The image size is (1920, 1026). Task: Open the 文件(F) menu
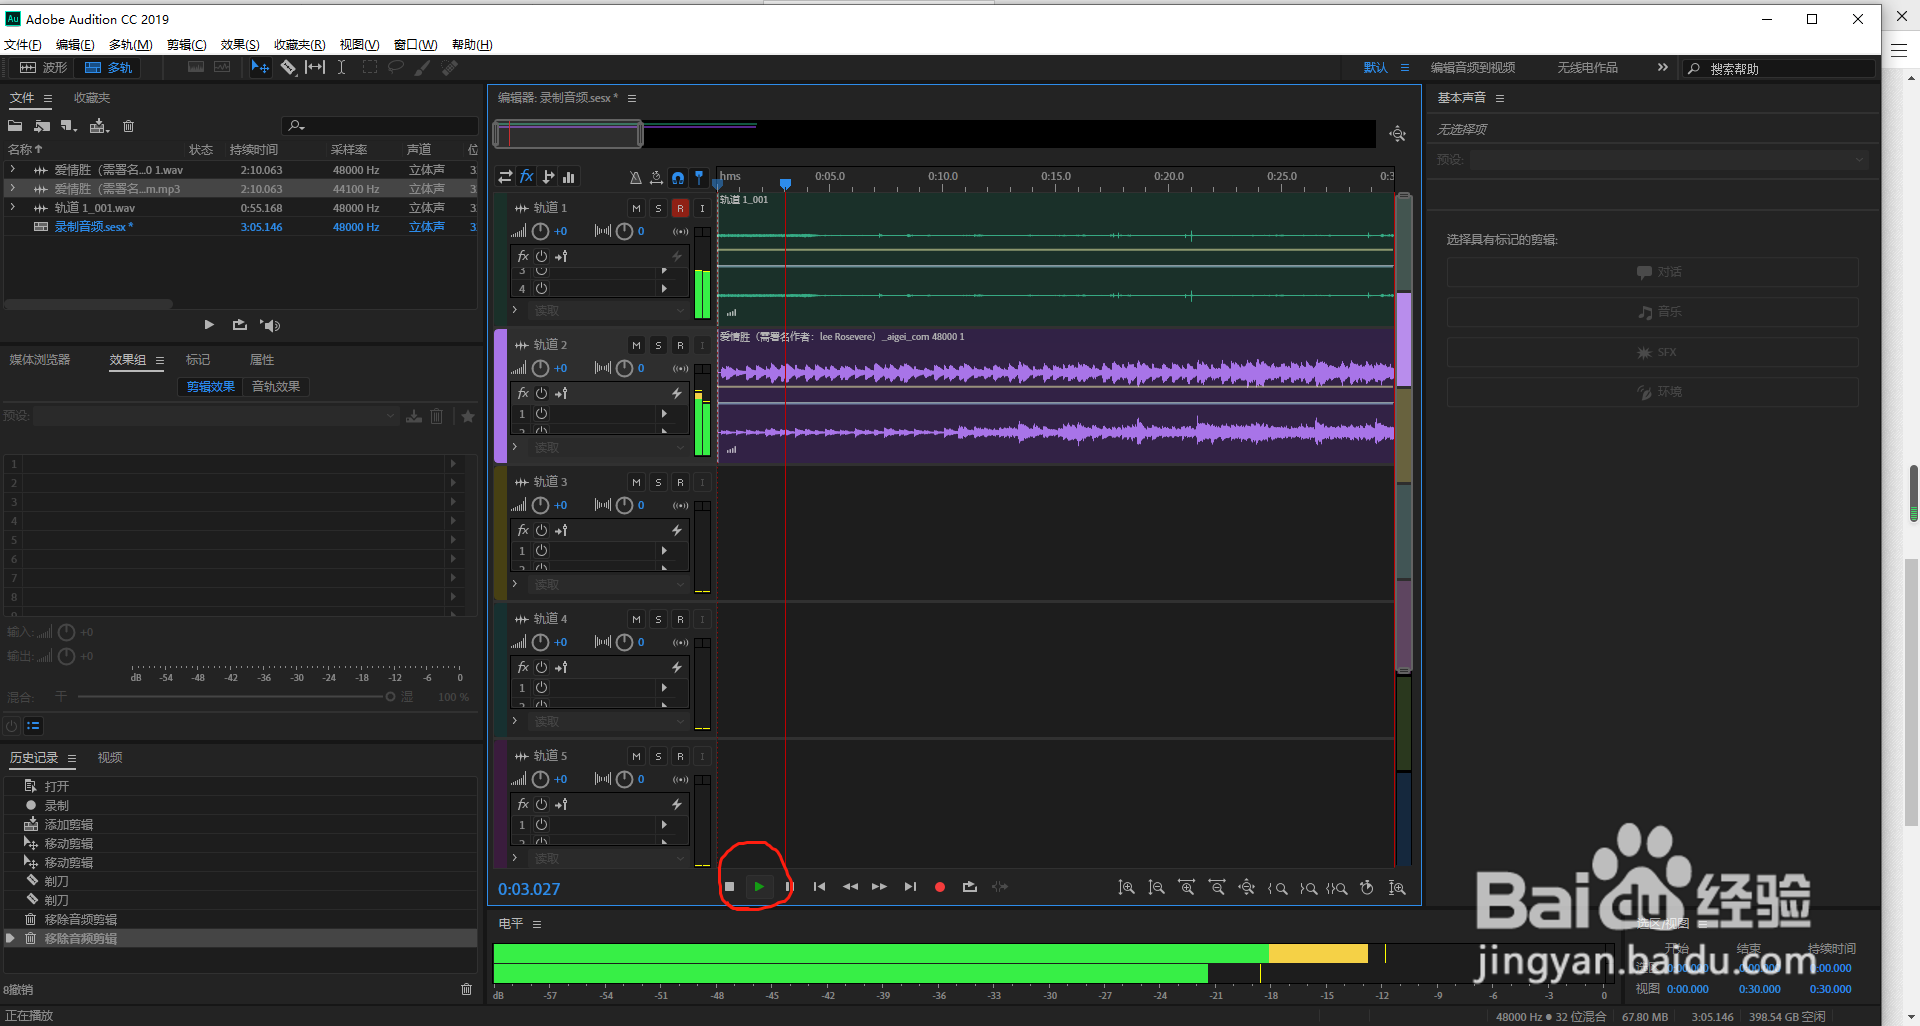tap(23, 45)
